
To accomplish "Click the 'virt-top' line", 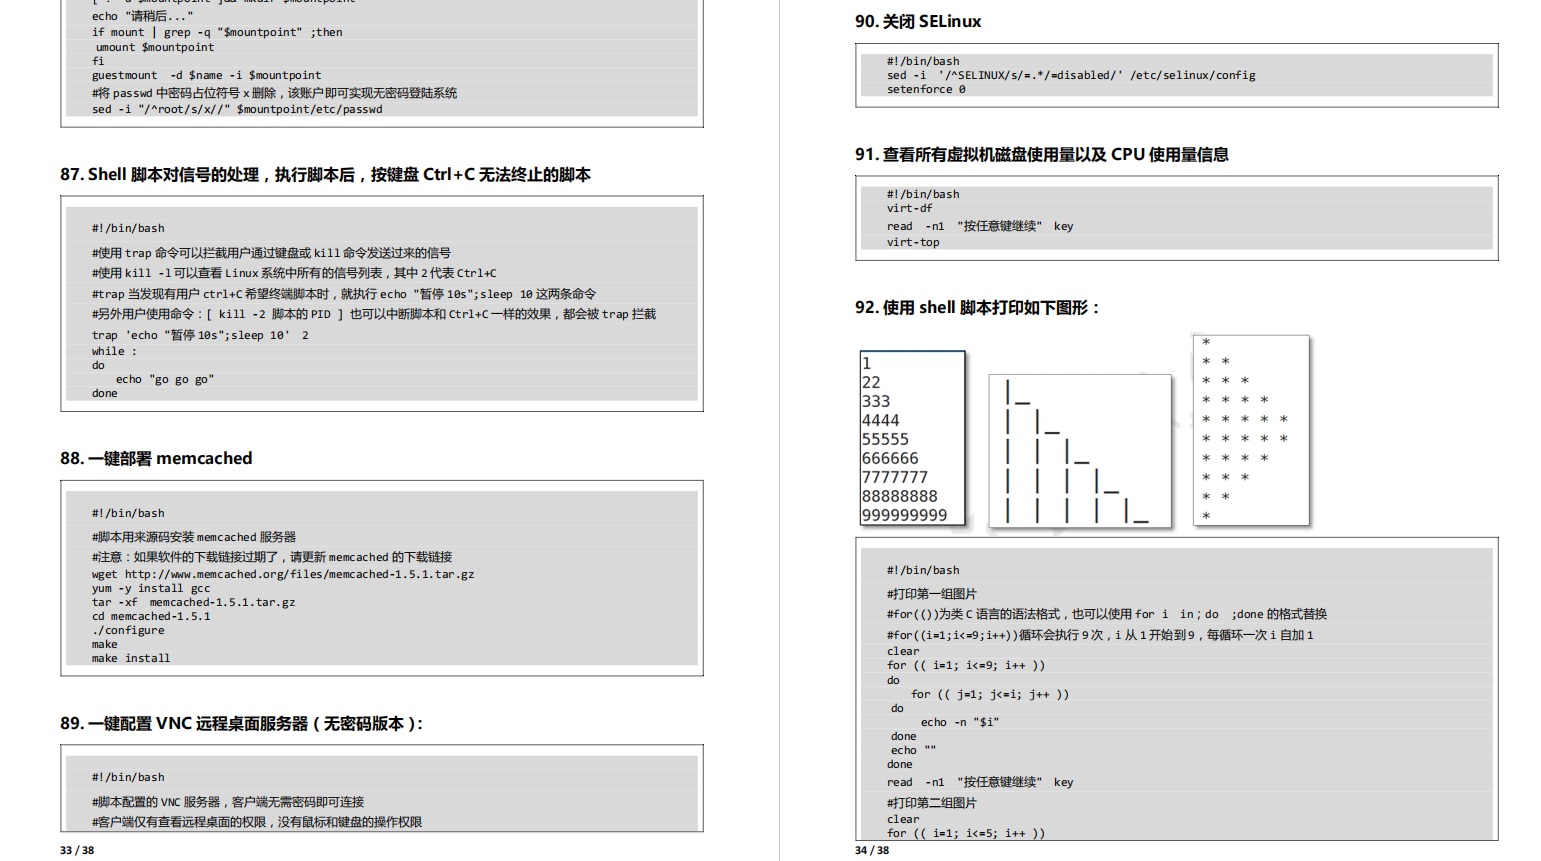I will pyautogui.click(x=913, y=242).
